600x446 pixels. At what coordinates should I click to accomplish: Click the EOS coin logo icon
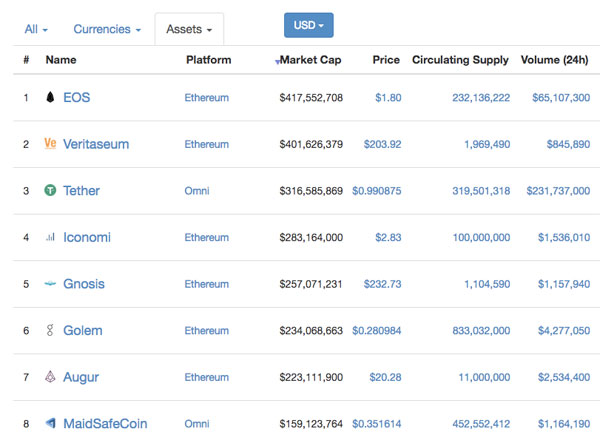coord(50,97)
